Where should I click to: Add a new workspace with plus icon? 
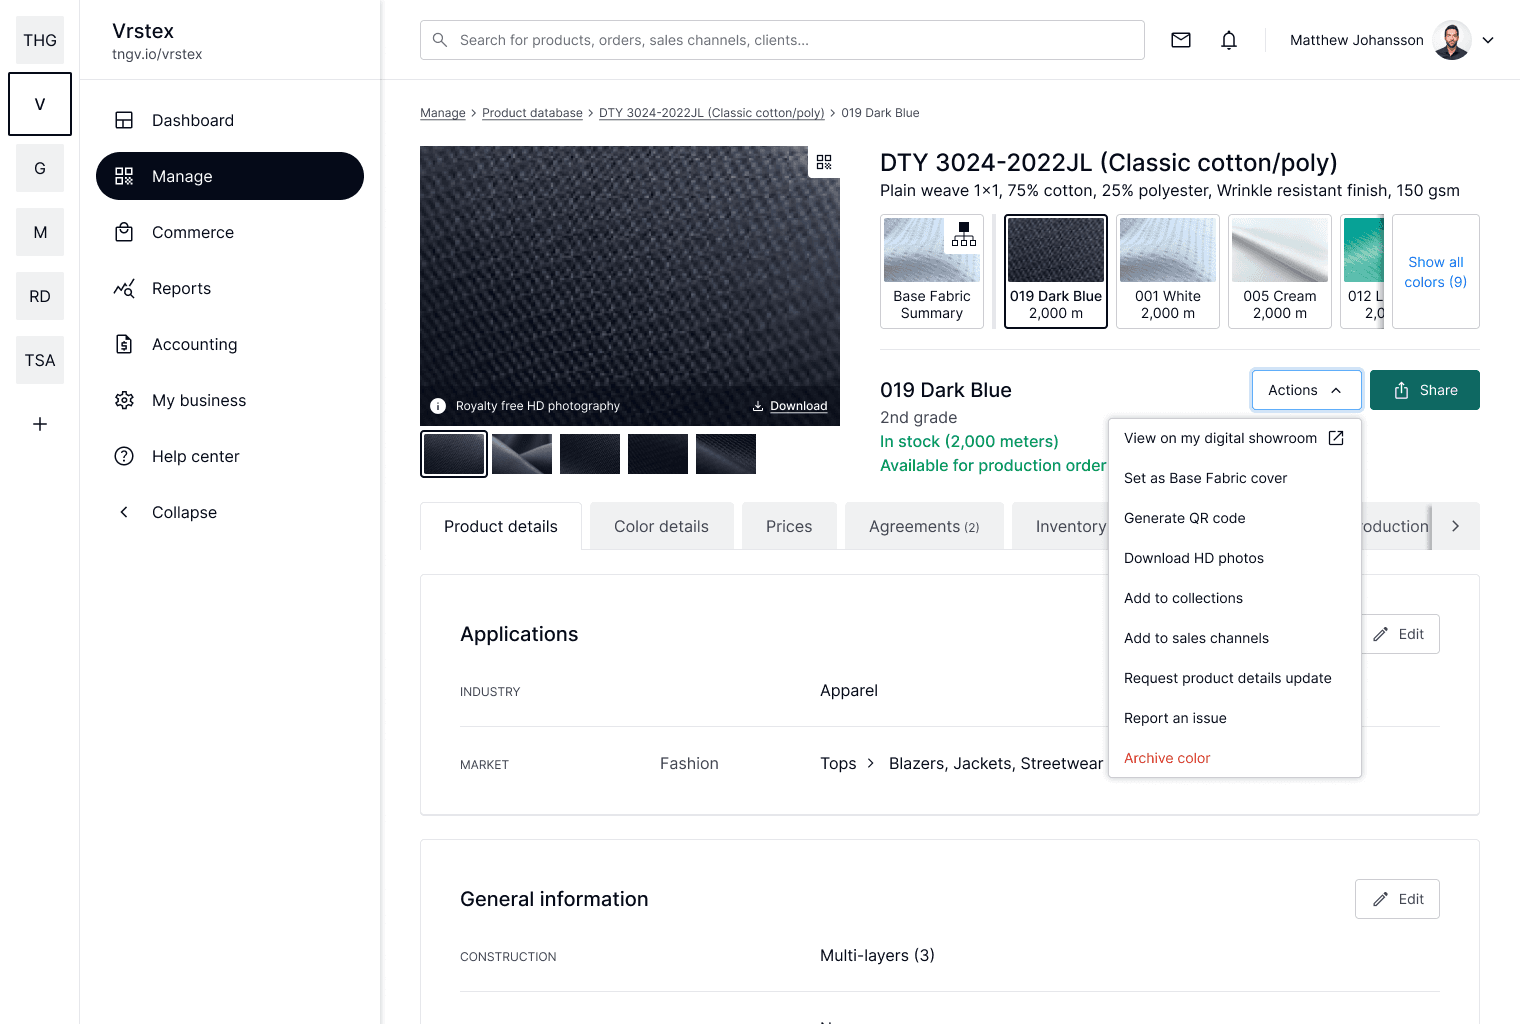(x=40, y=424)
